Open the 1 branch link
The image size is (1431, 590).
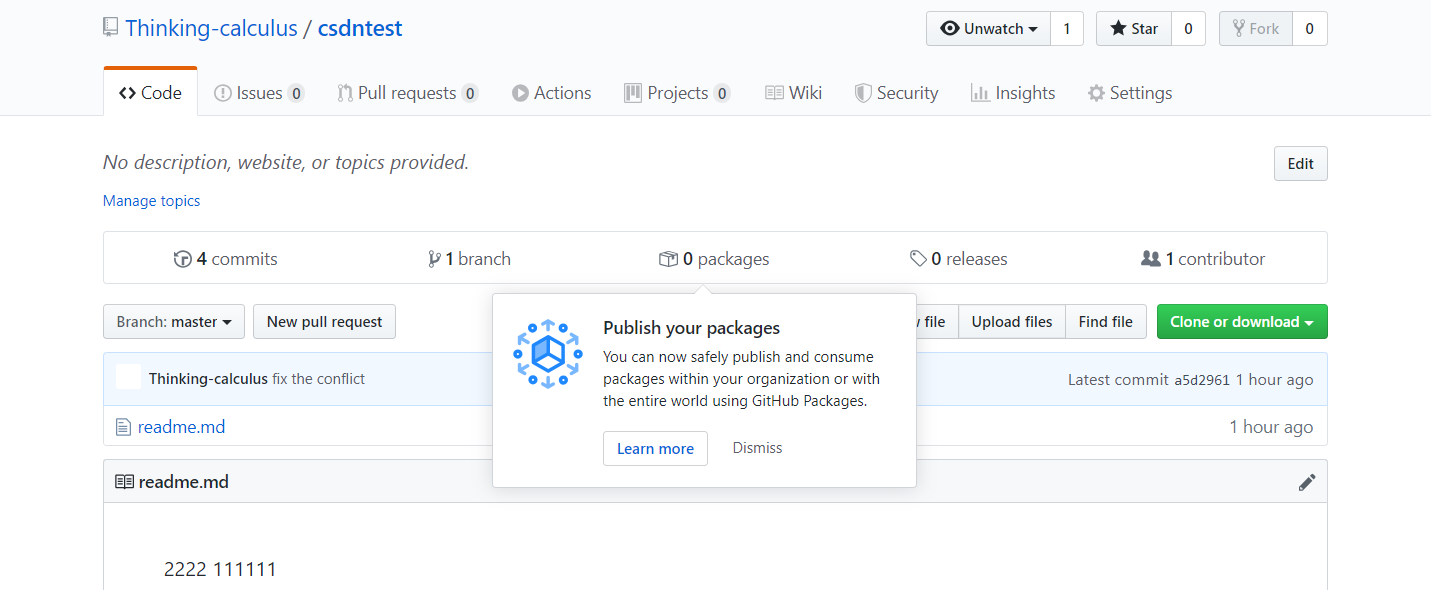coord(469,259)
